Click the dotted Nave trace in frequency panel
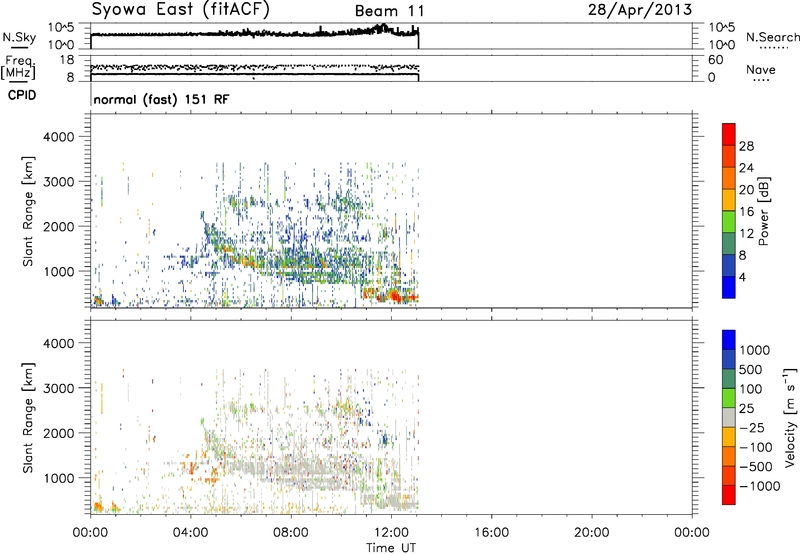Viewport: 800px width, 554px height. pos(255,67)
